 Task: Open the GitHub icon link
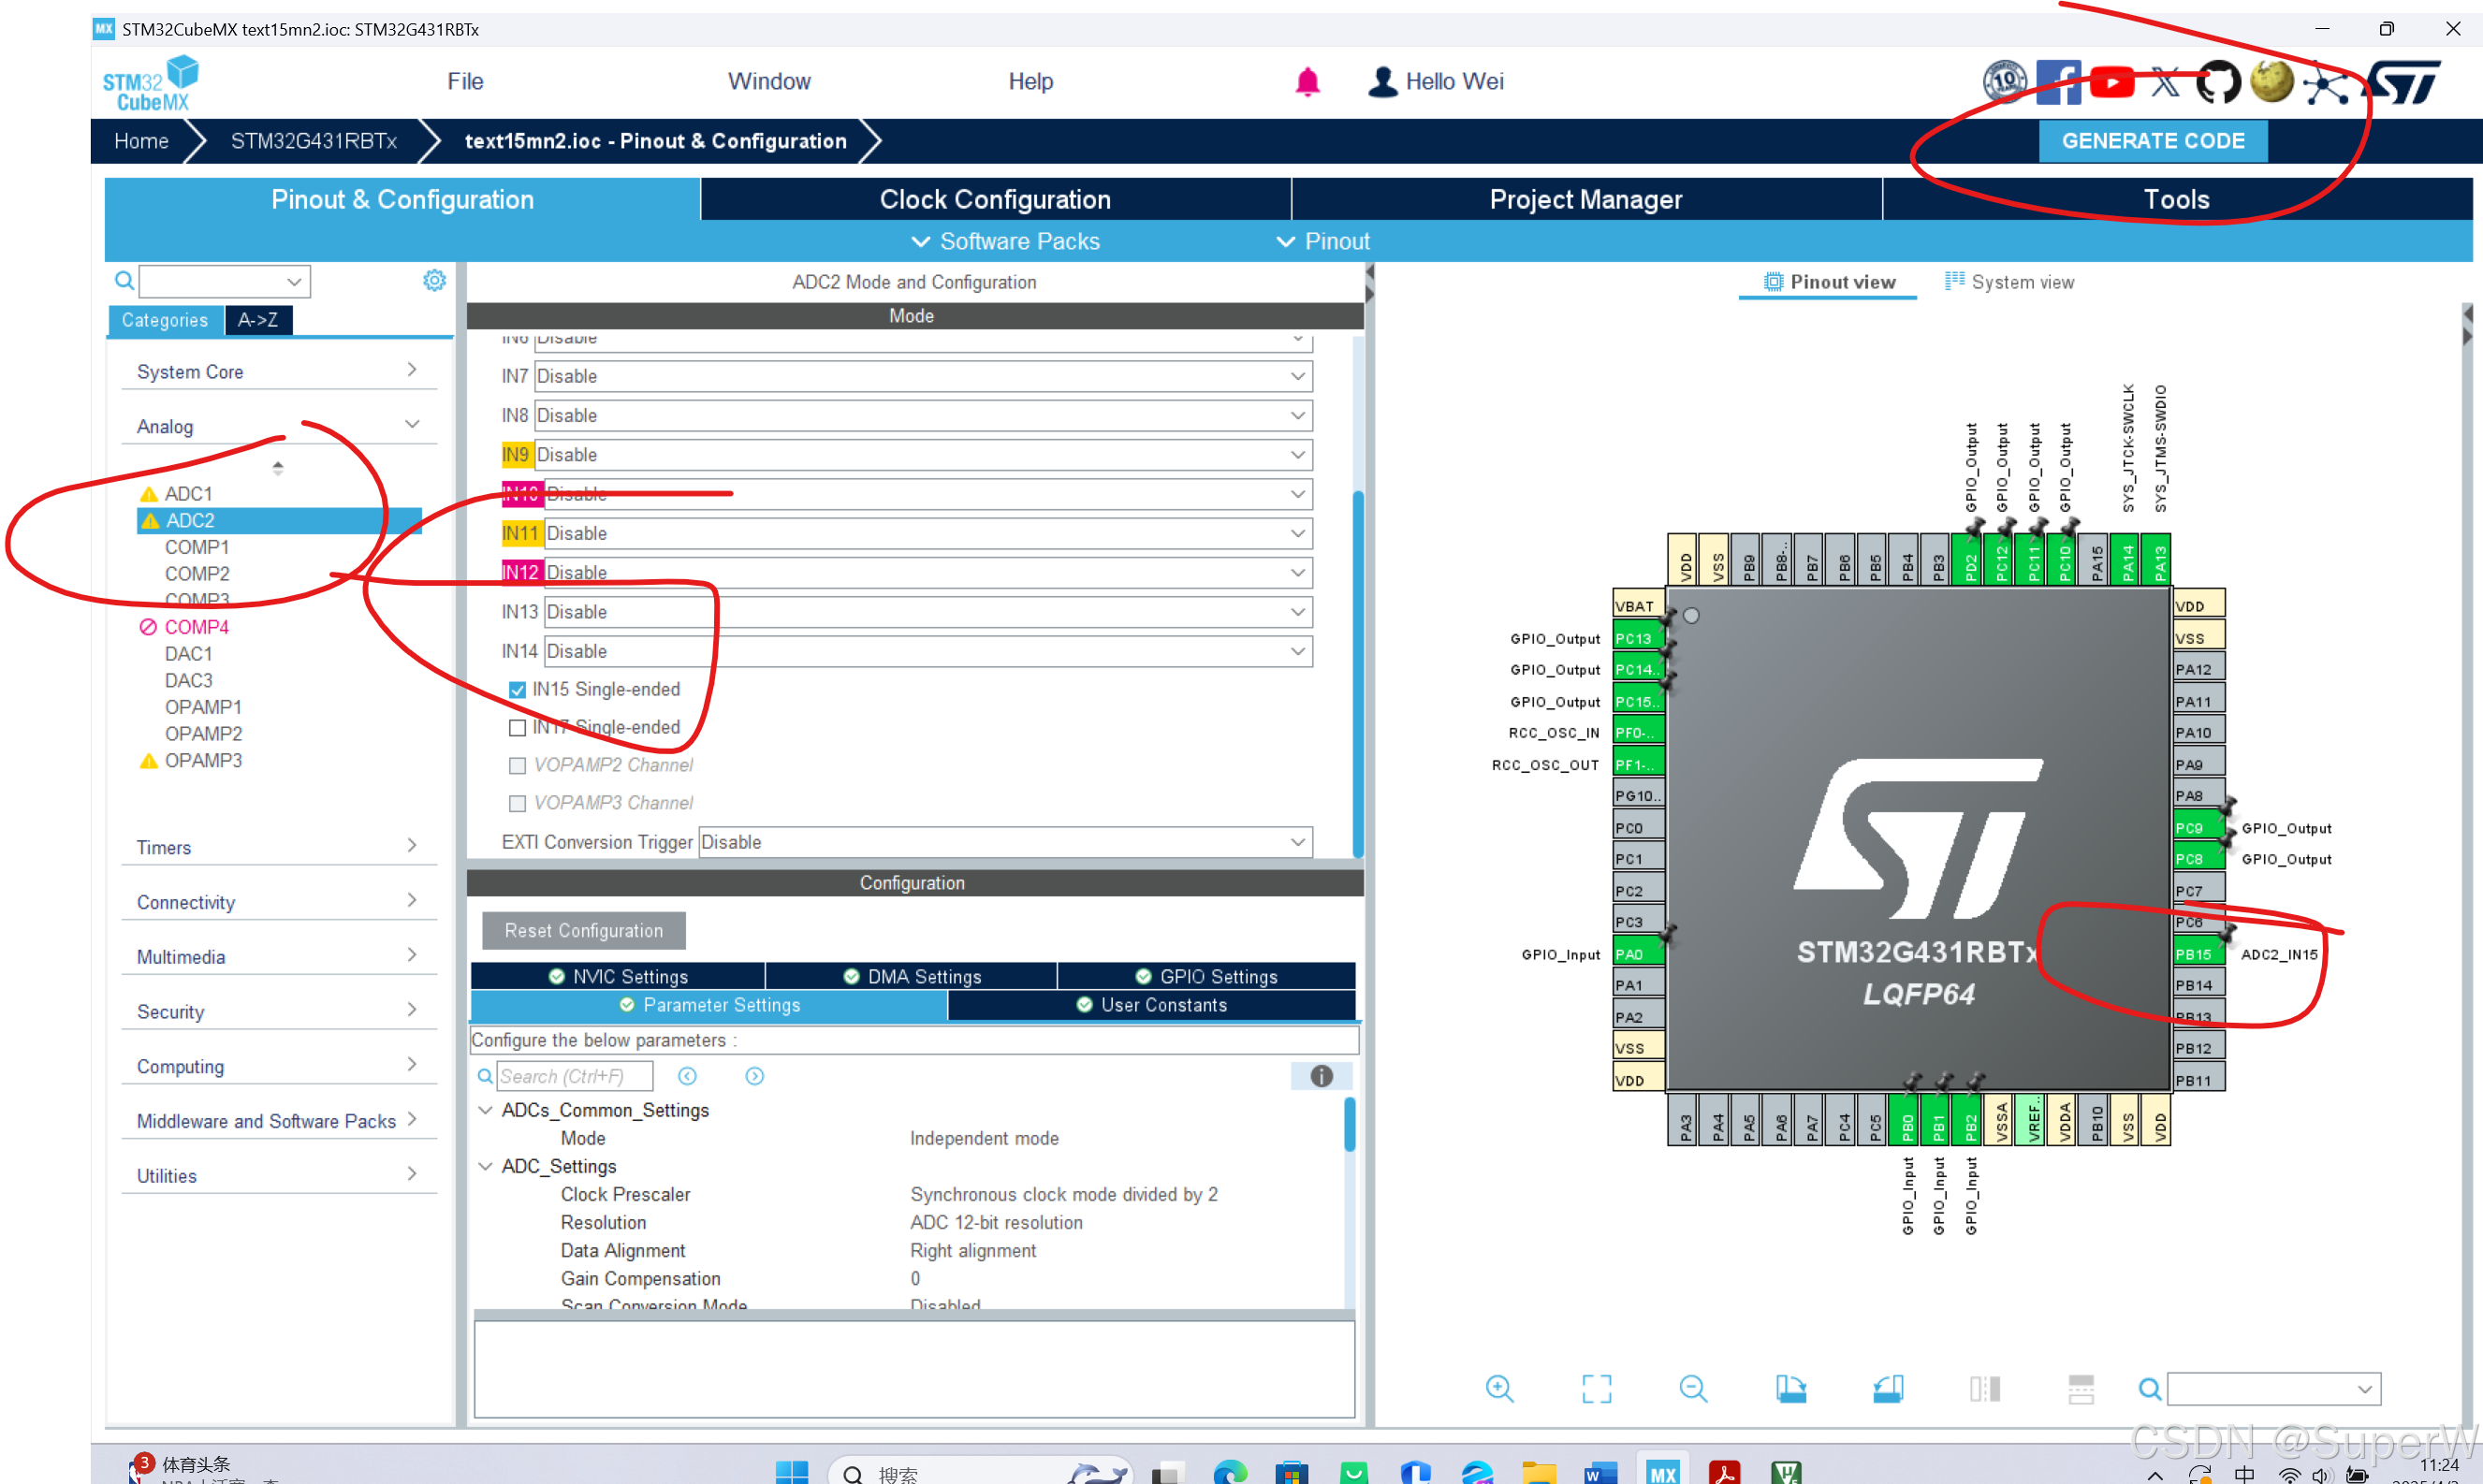pos(2217,82)
